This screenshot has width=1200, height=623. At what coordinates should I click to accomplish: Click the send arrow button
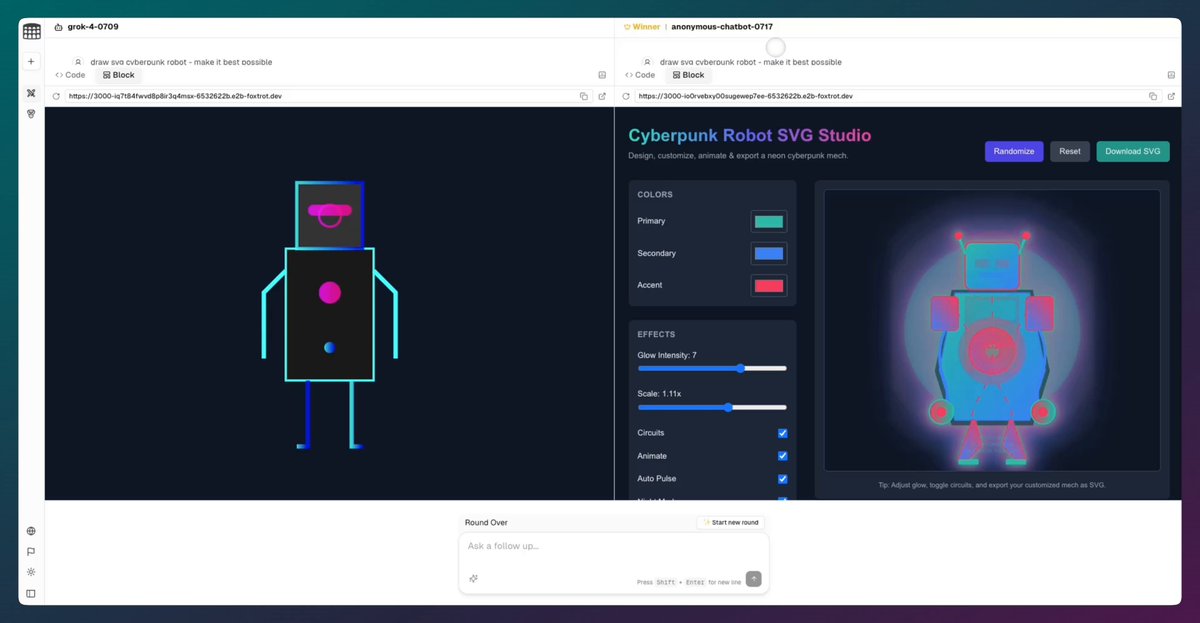point(753,579)
